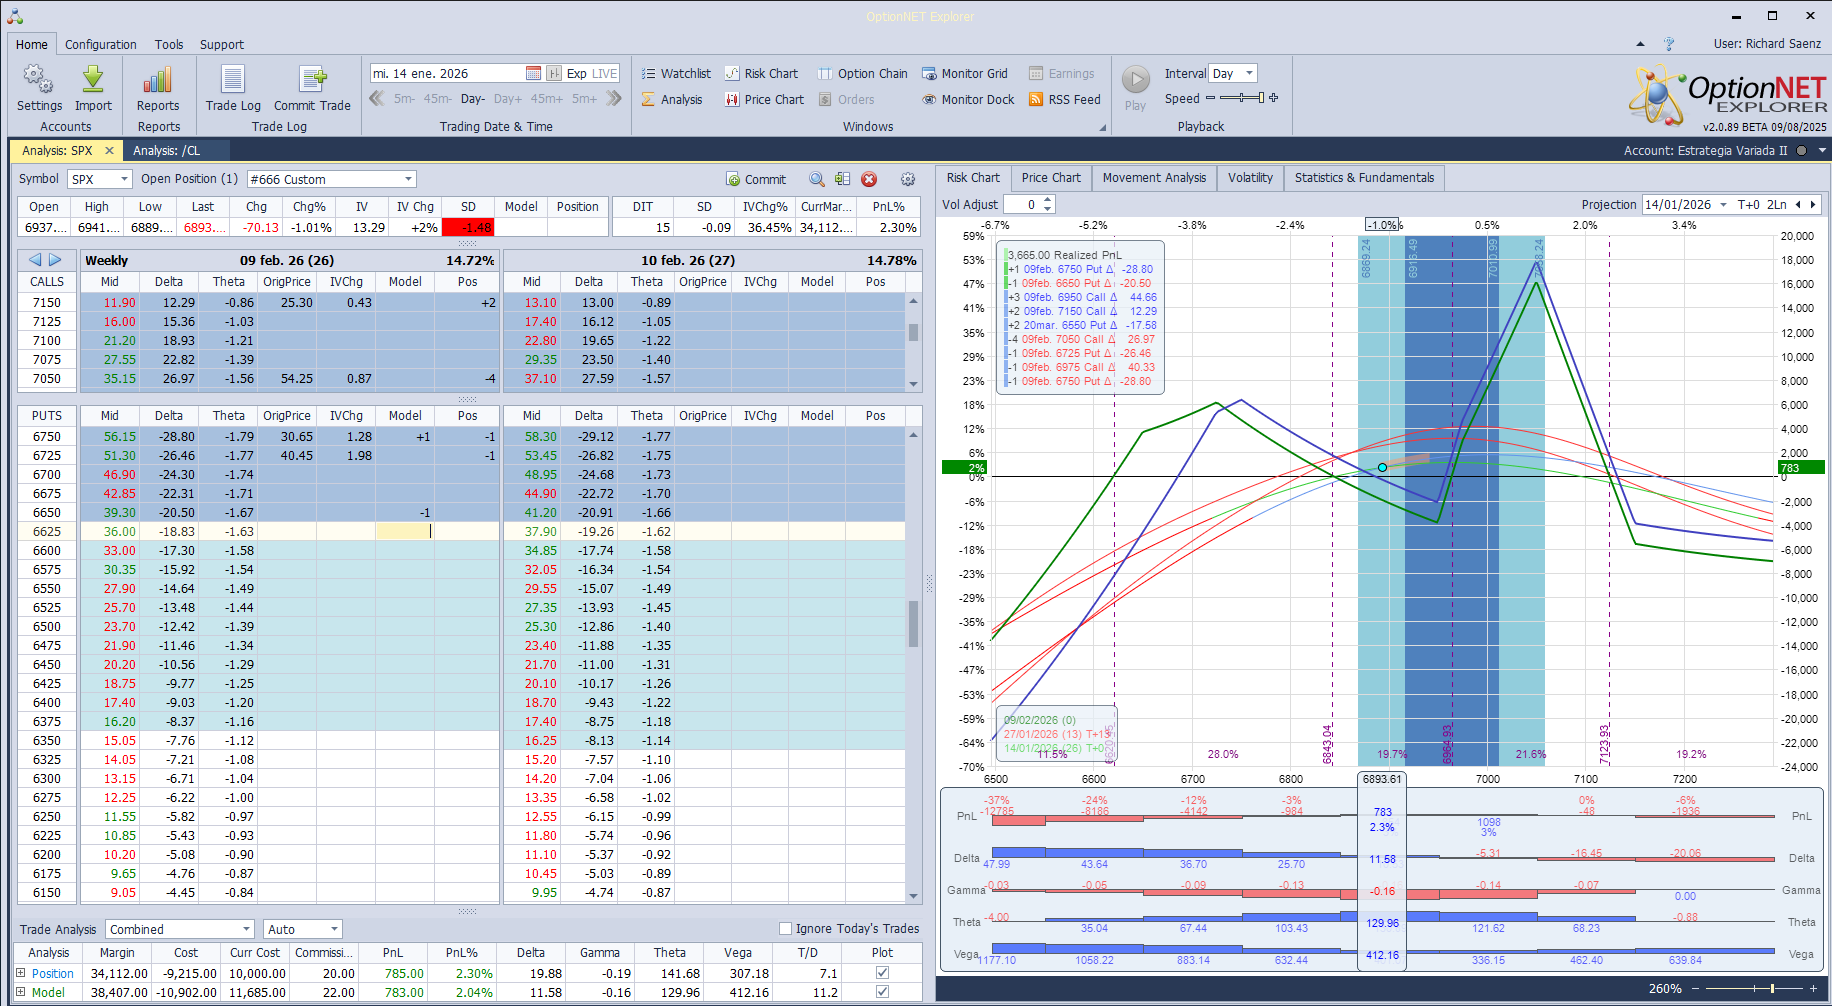Switch to the Volatility tab

click(x=1250, y=178)
